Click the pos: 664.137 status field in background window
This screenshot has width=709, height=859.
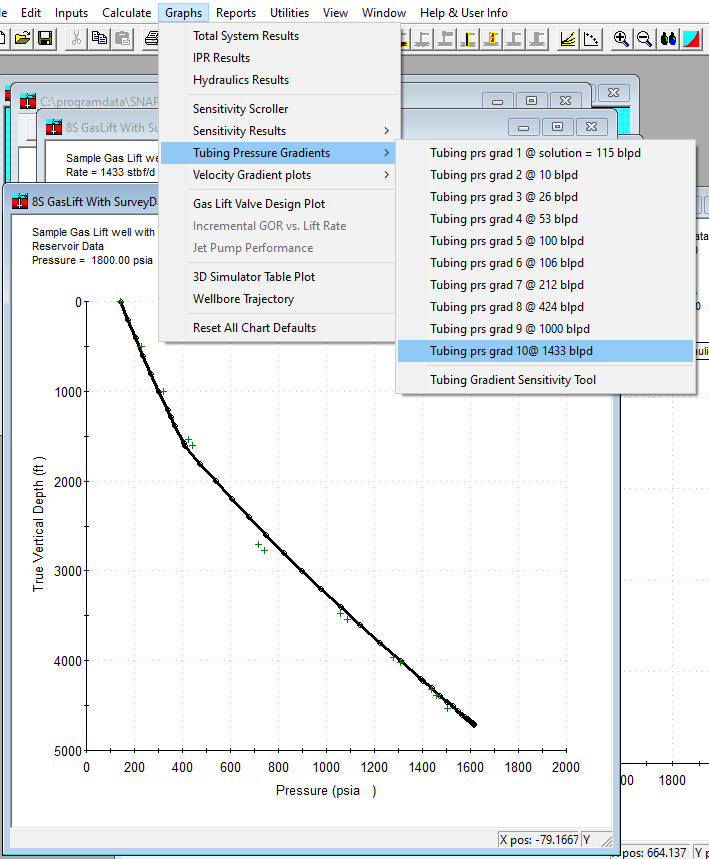655,852
